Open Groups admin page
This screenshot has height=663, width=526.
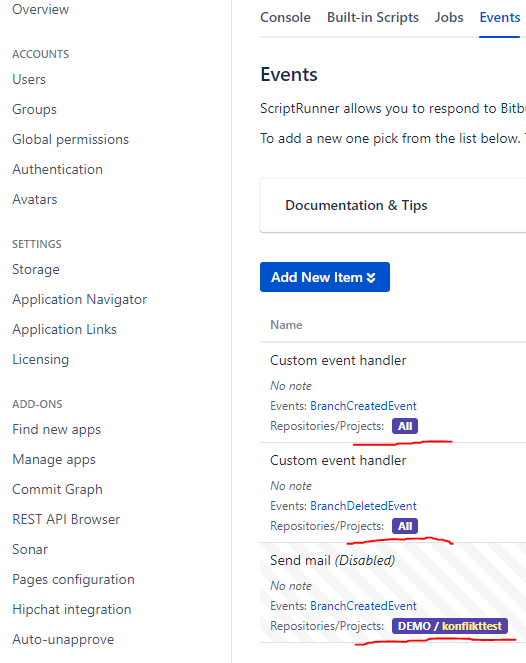(x=34, y=110)
